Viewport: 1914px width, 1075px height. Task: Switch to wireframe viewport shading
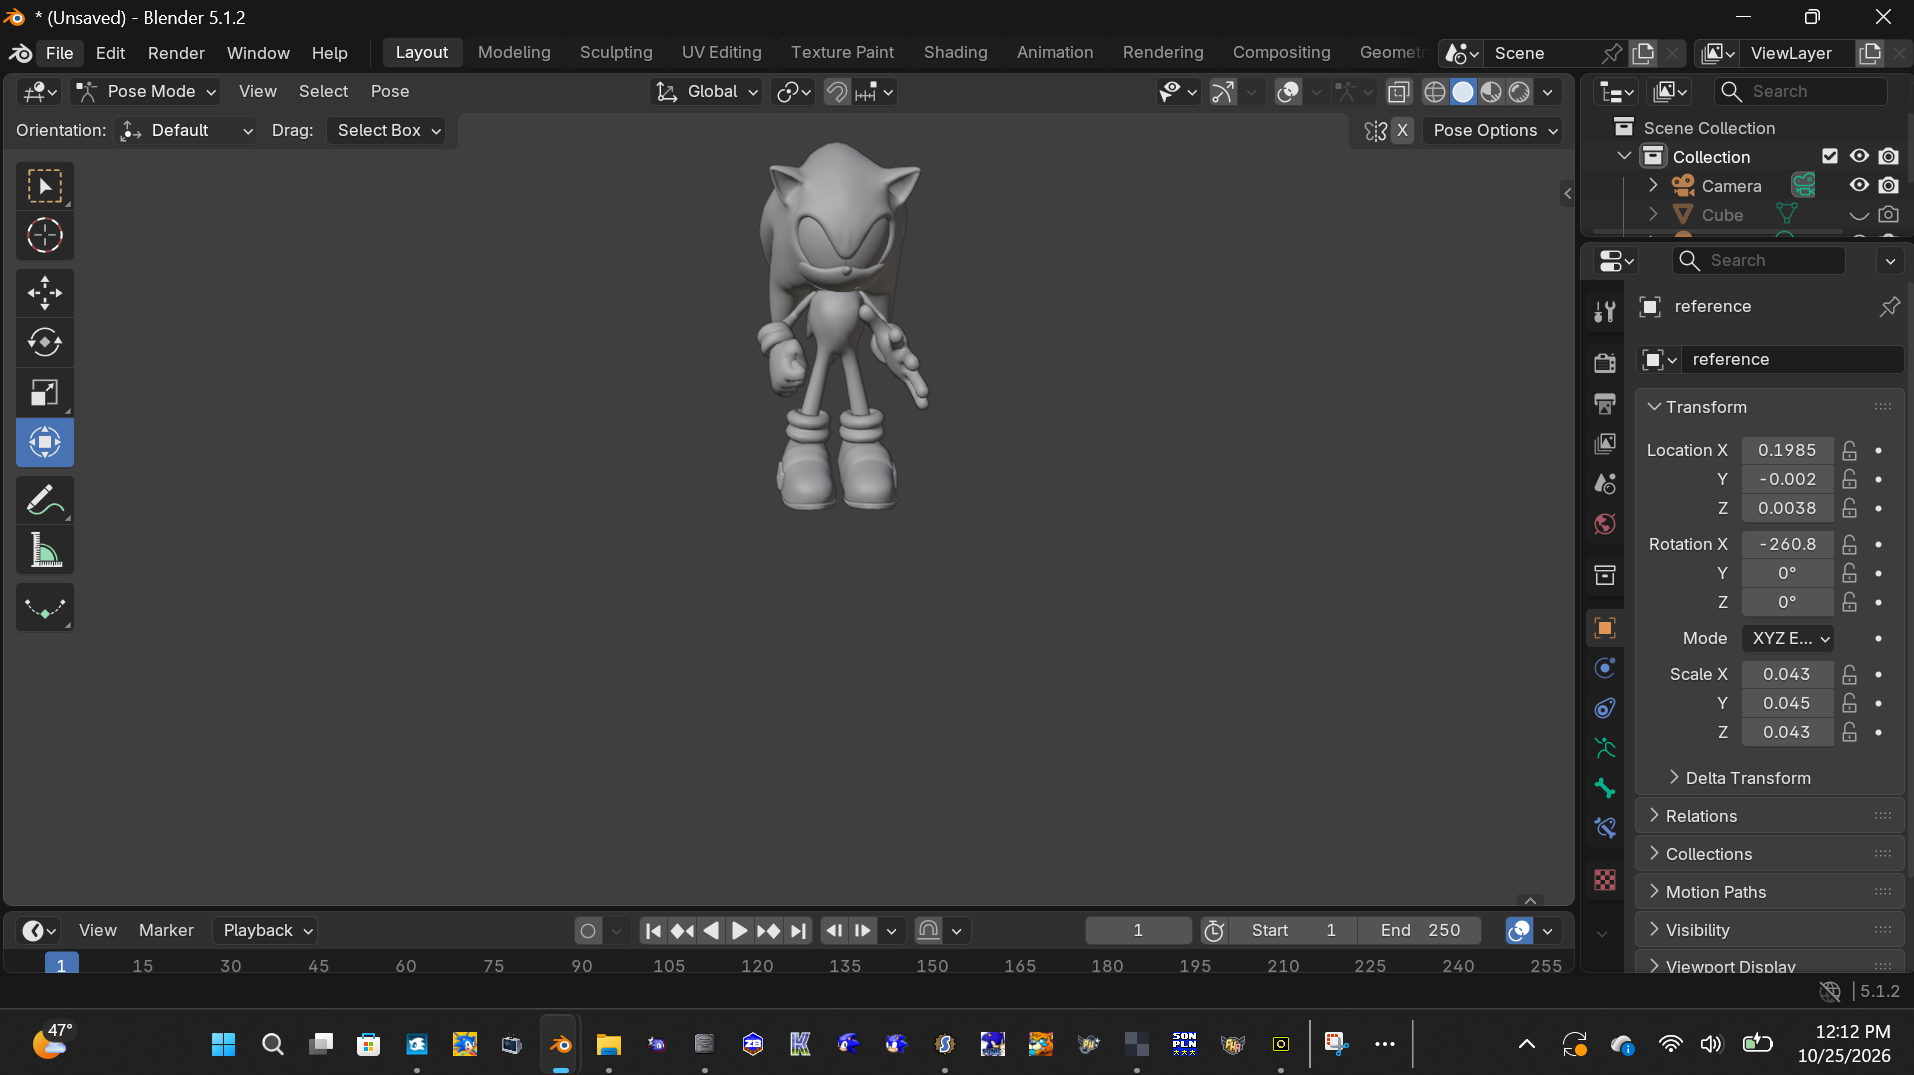[1435, 92]
